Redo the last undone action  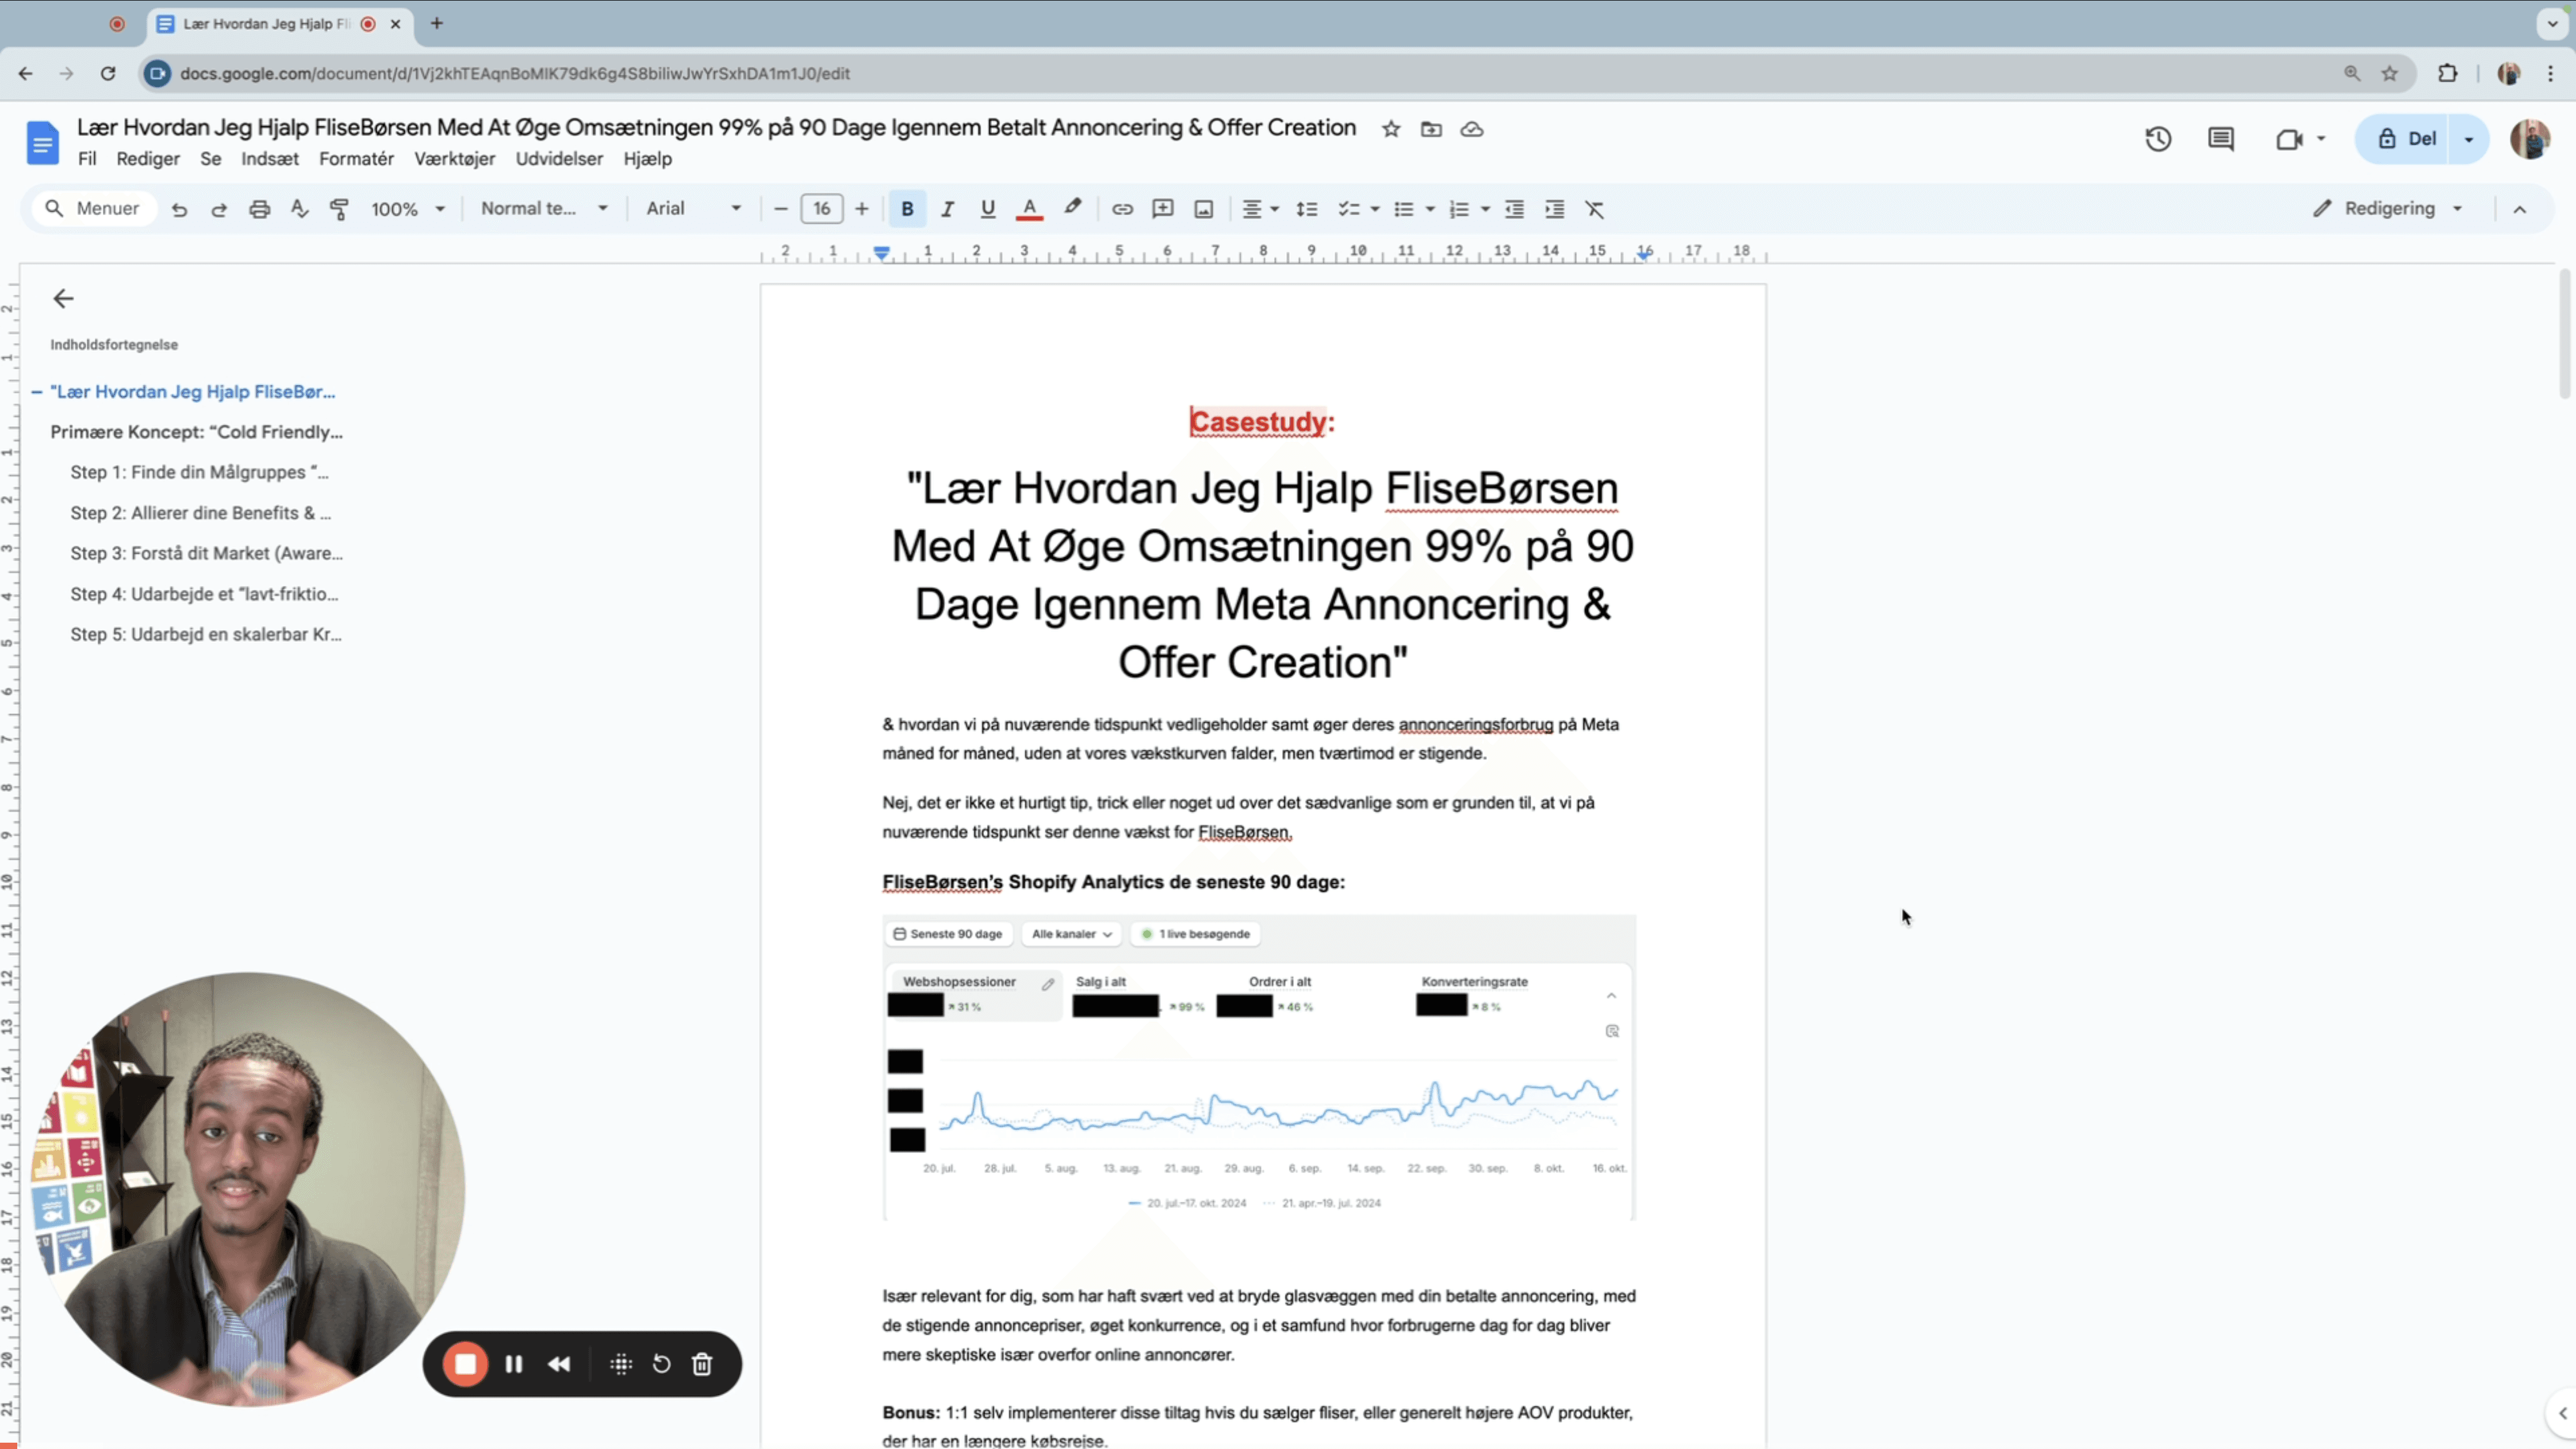pyautogui.click(x=219, y=209)
